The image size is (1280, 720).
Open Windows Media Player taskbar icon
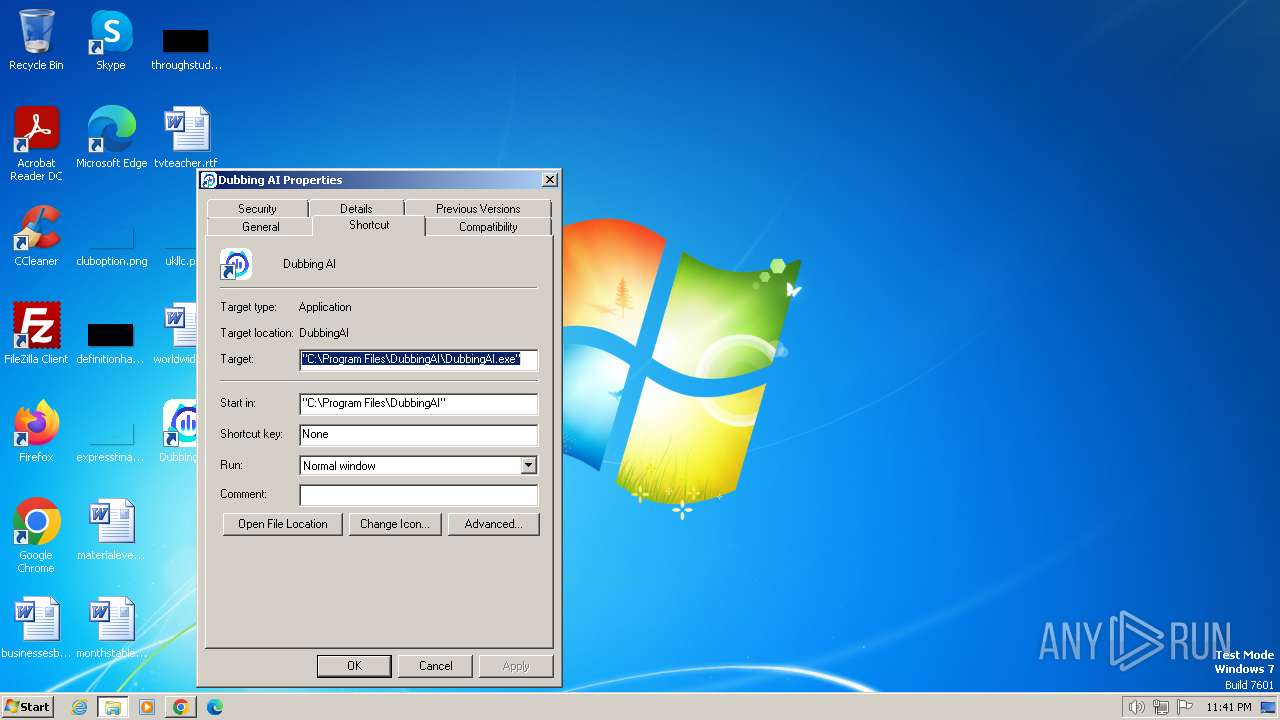click(x=147, y=707)
